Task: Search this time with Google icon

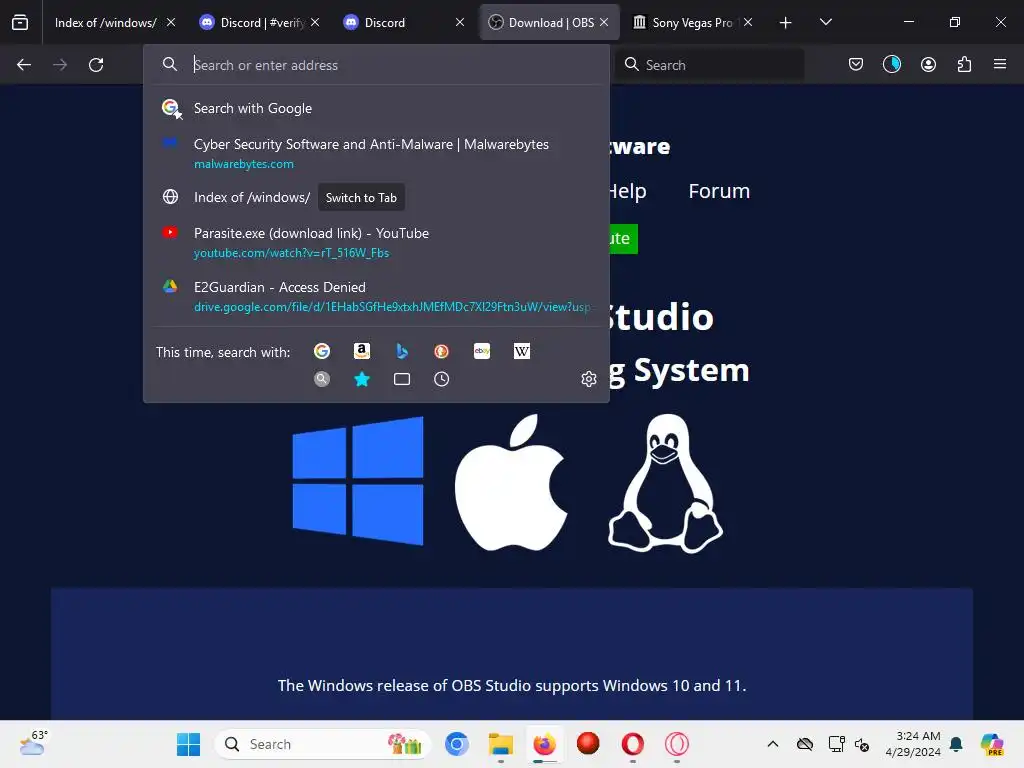Action: point(322,351)
